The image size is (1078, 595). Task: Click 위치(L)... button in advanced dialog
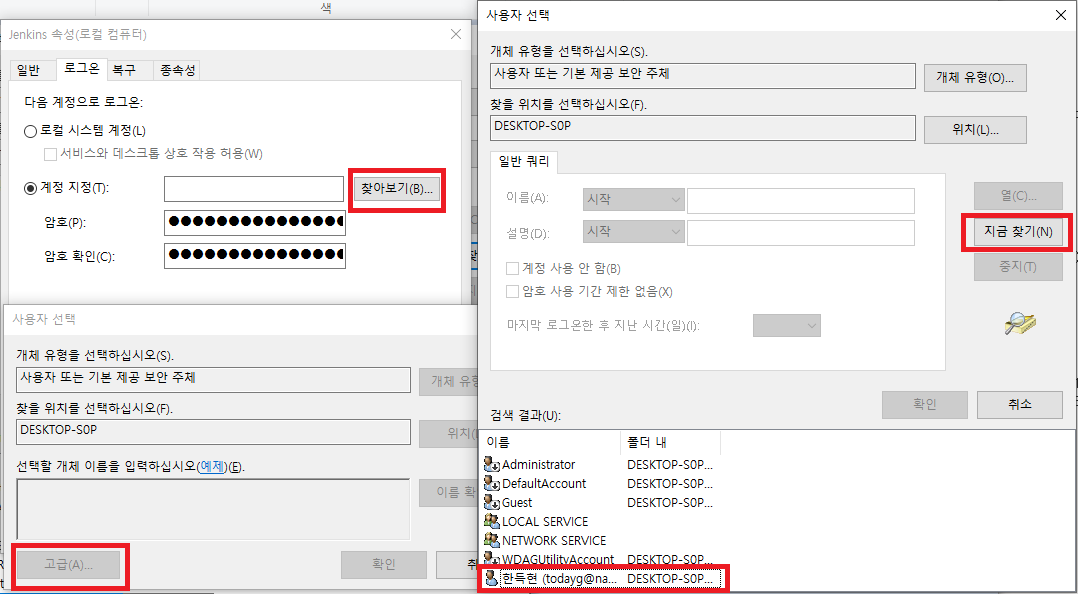[975, 130]
